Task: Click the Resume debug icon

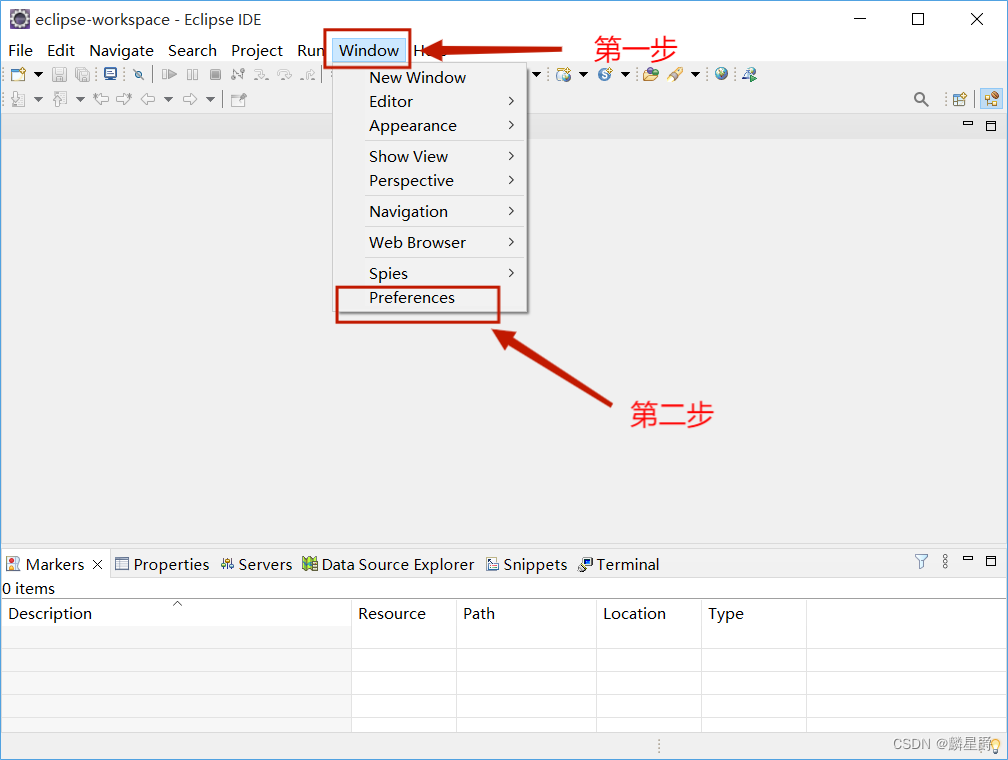Action: coord(169,75)
